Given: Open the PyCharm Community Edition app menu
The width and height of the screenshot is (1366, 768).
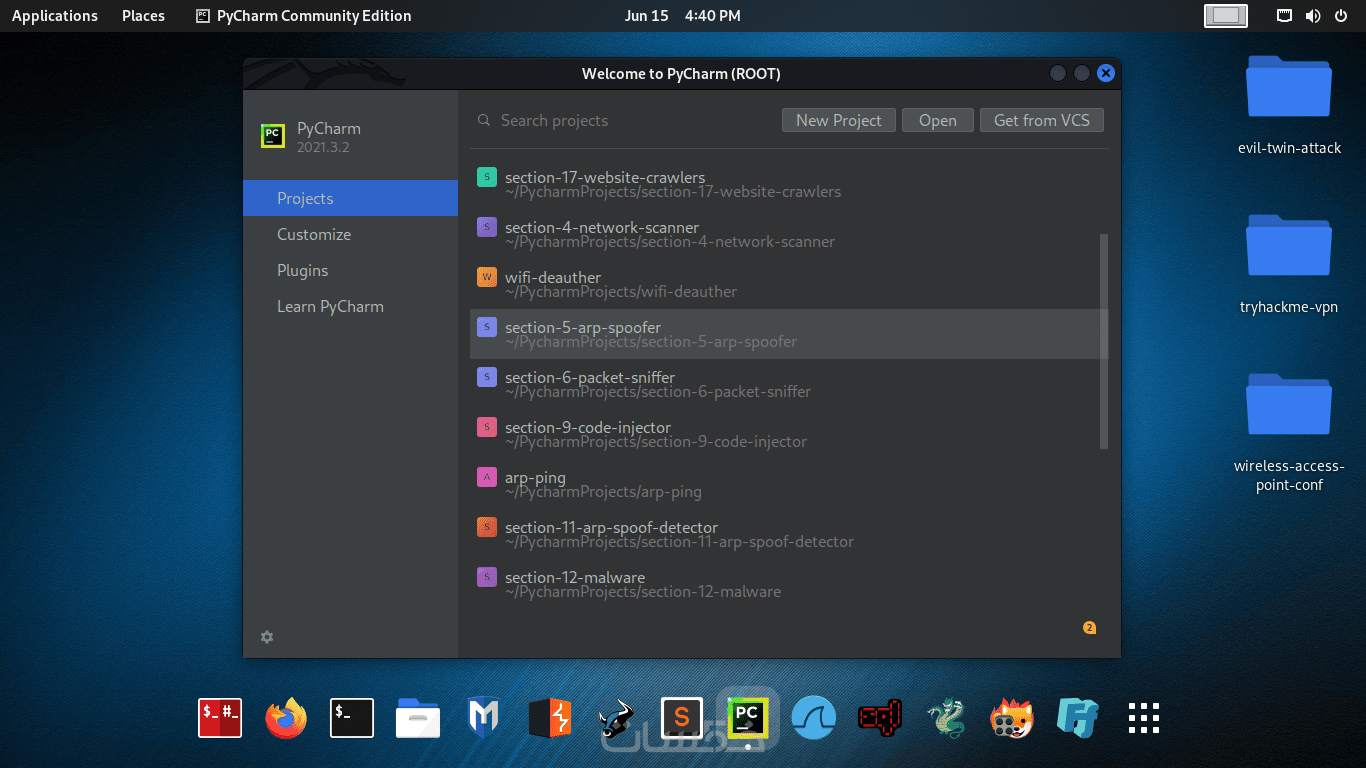Looking at the screenshot, I should [x=304, y=16].
